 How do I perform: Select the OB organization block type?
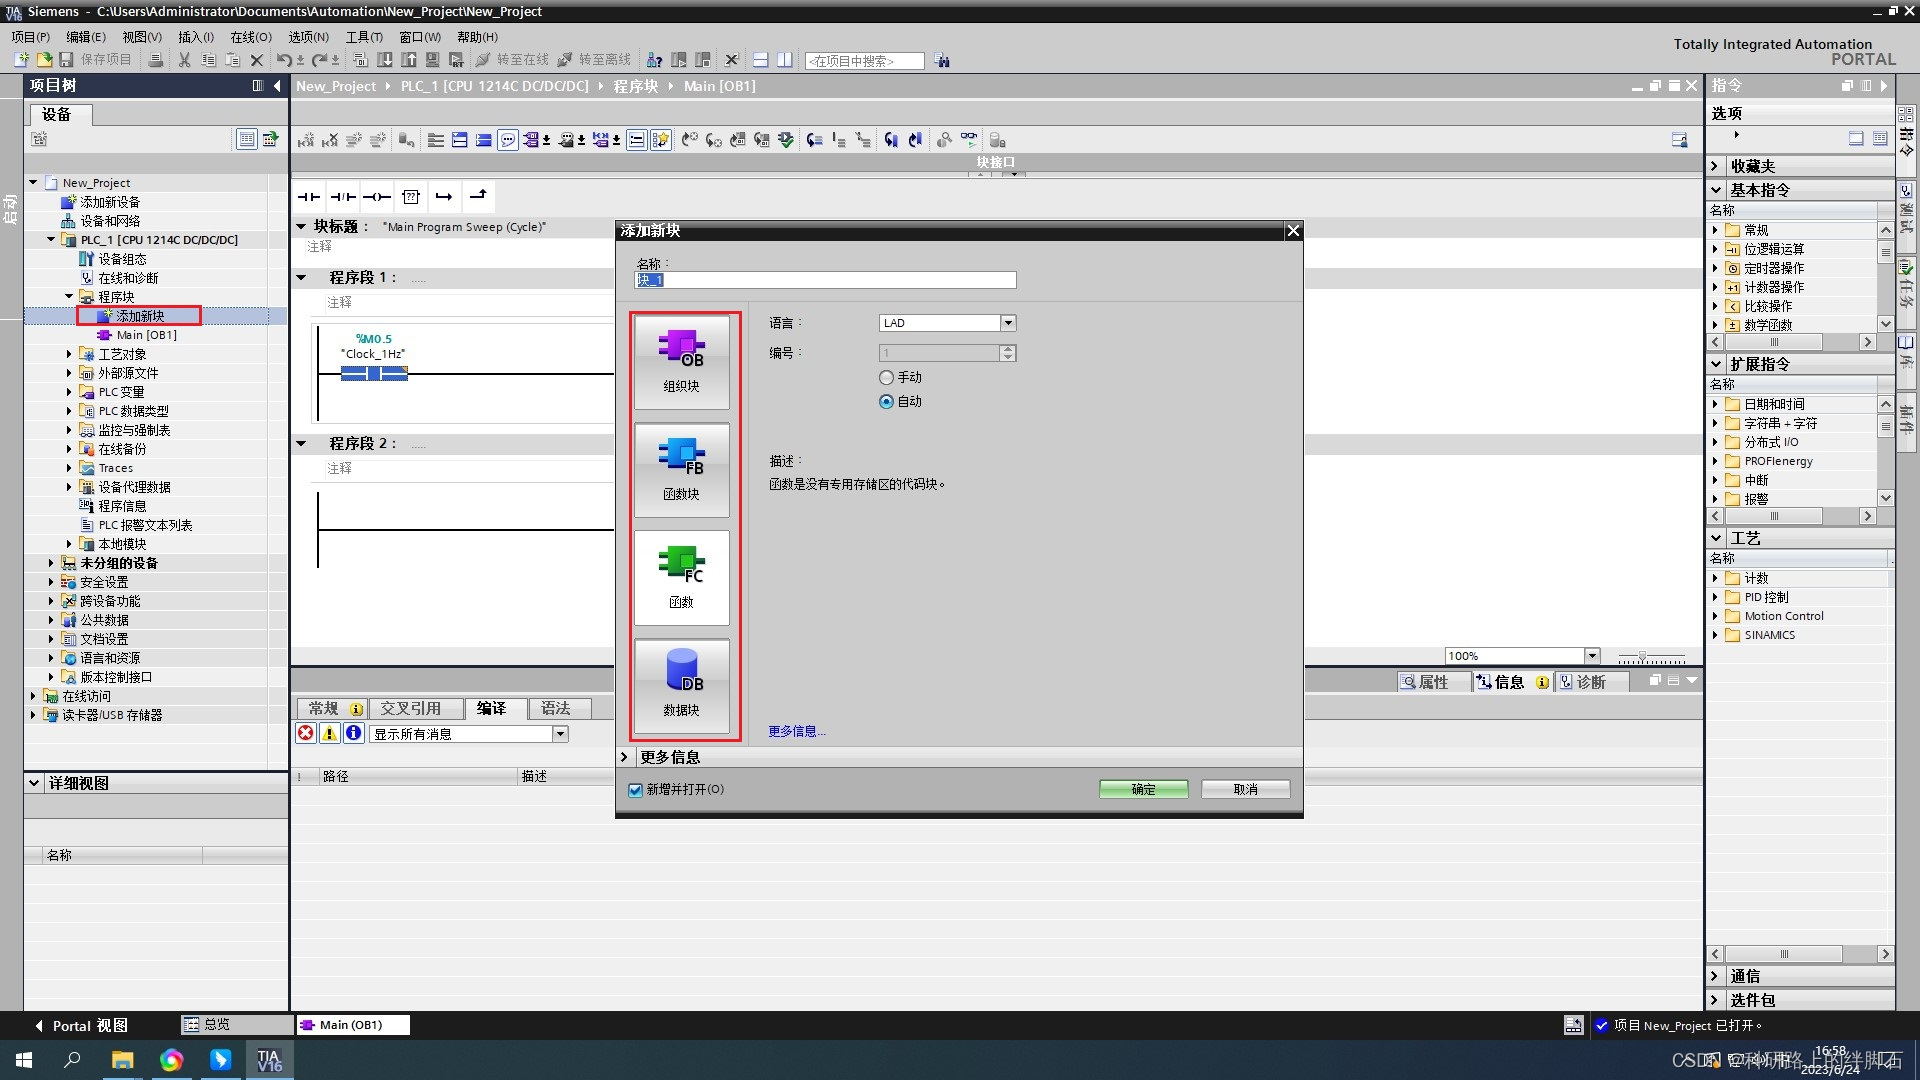point(681,362)
